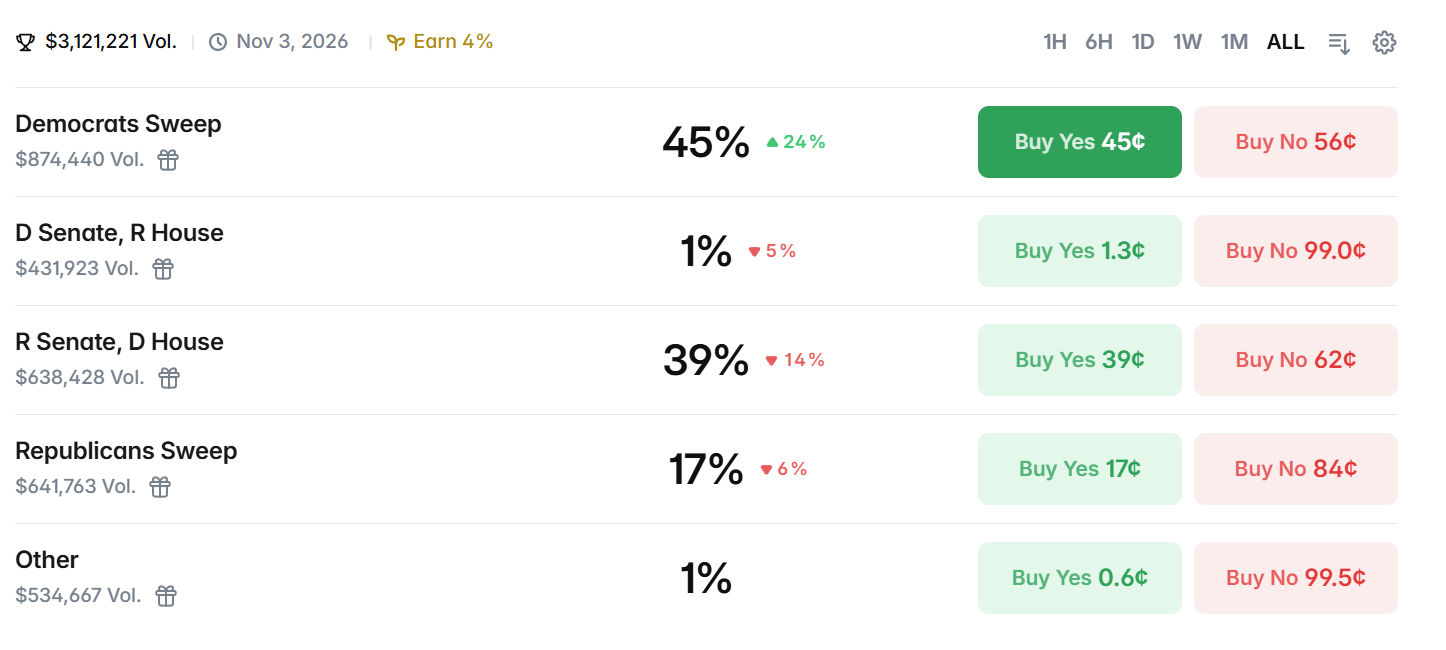The image size is (1446, 650).
Task: Open the Democrats Sweep market row
Action: pos(118,124)
